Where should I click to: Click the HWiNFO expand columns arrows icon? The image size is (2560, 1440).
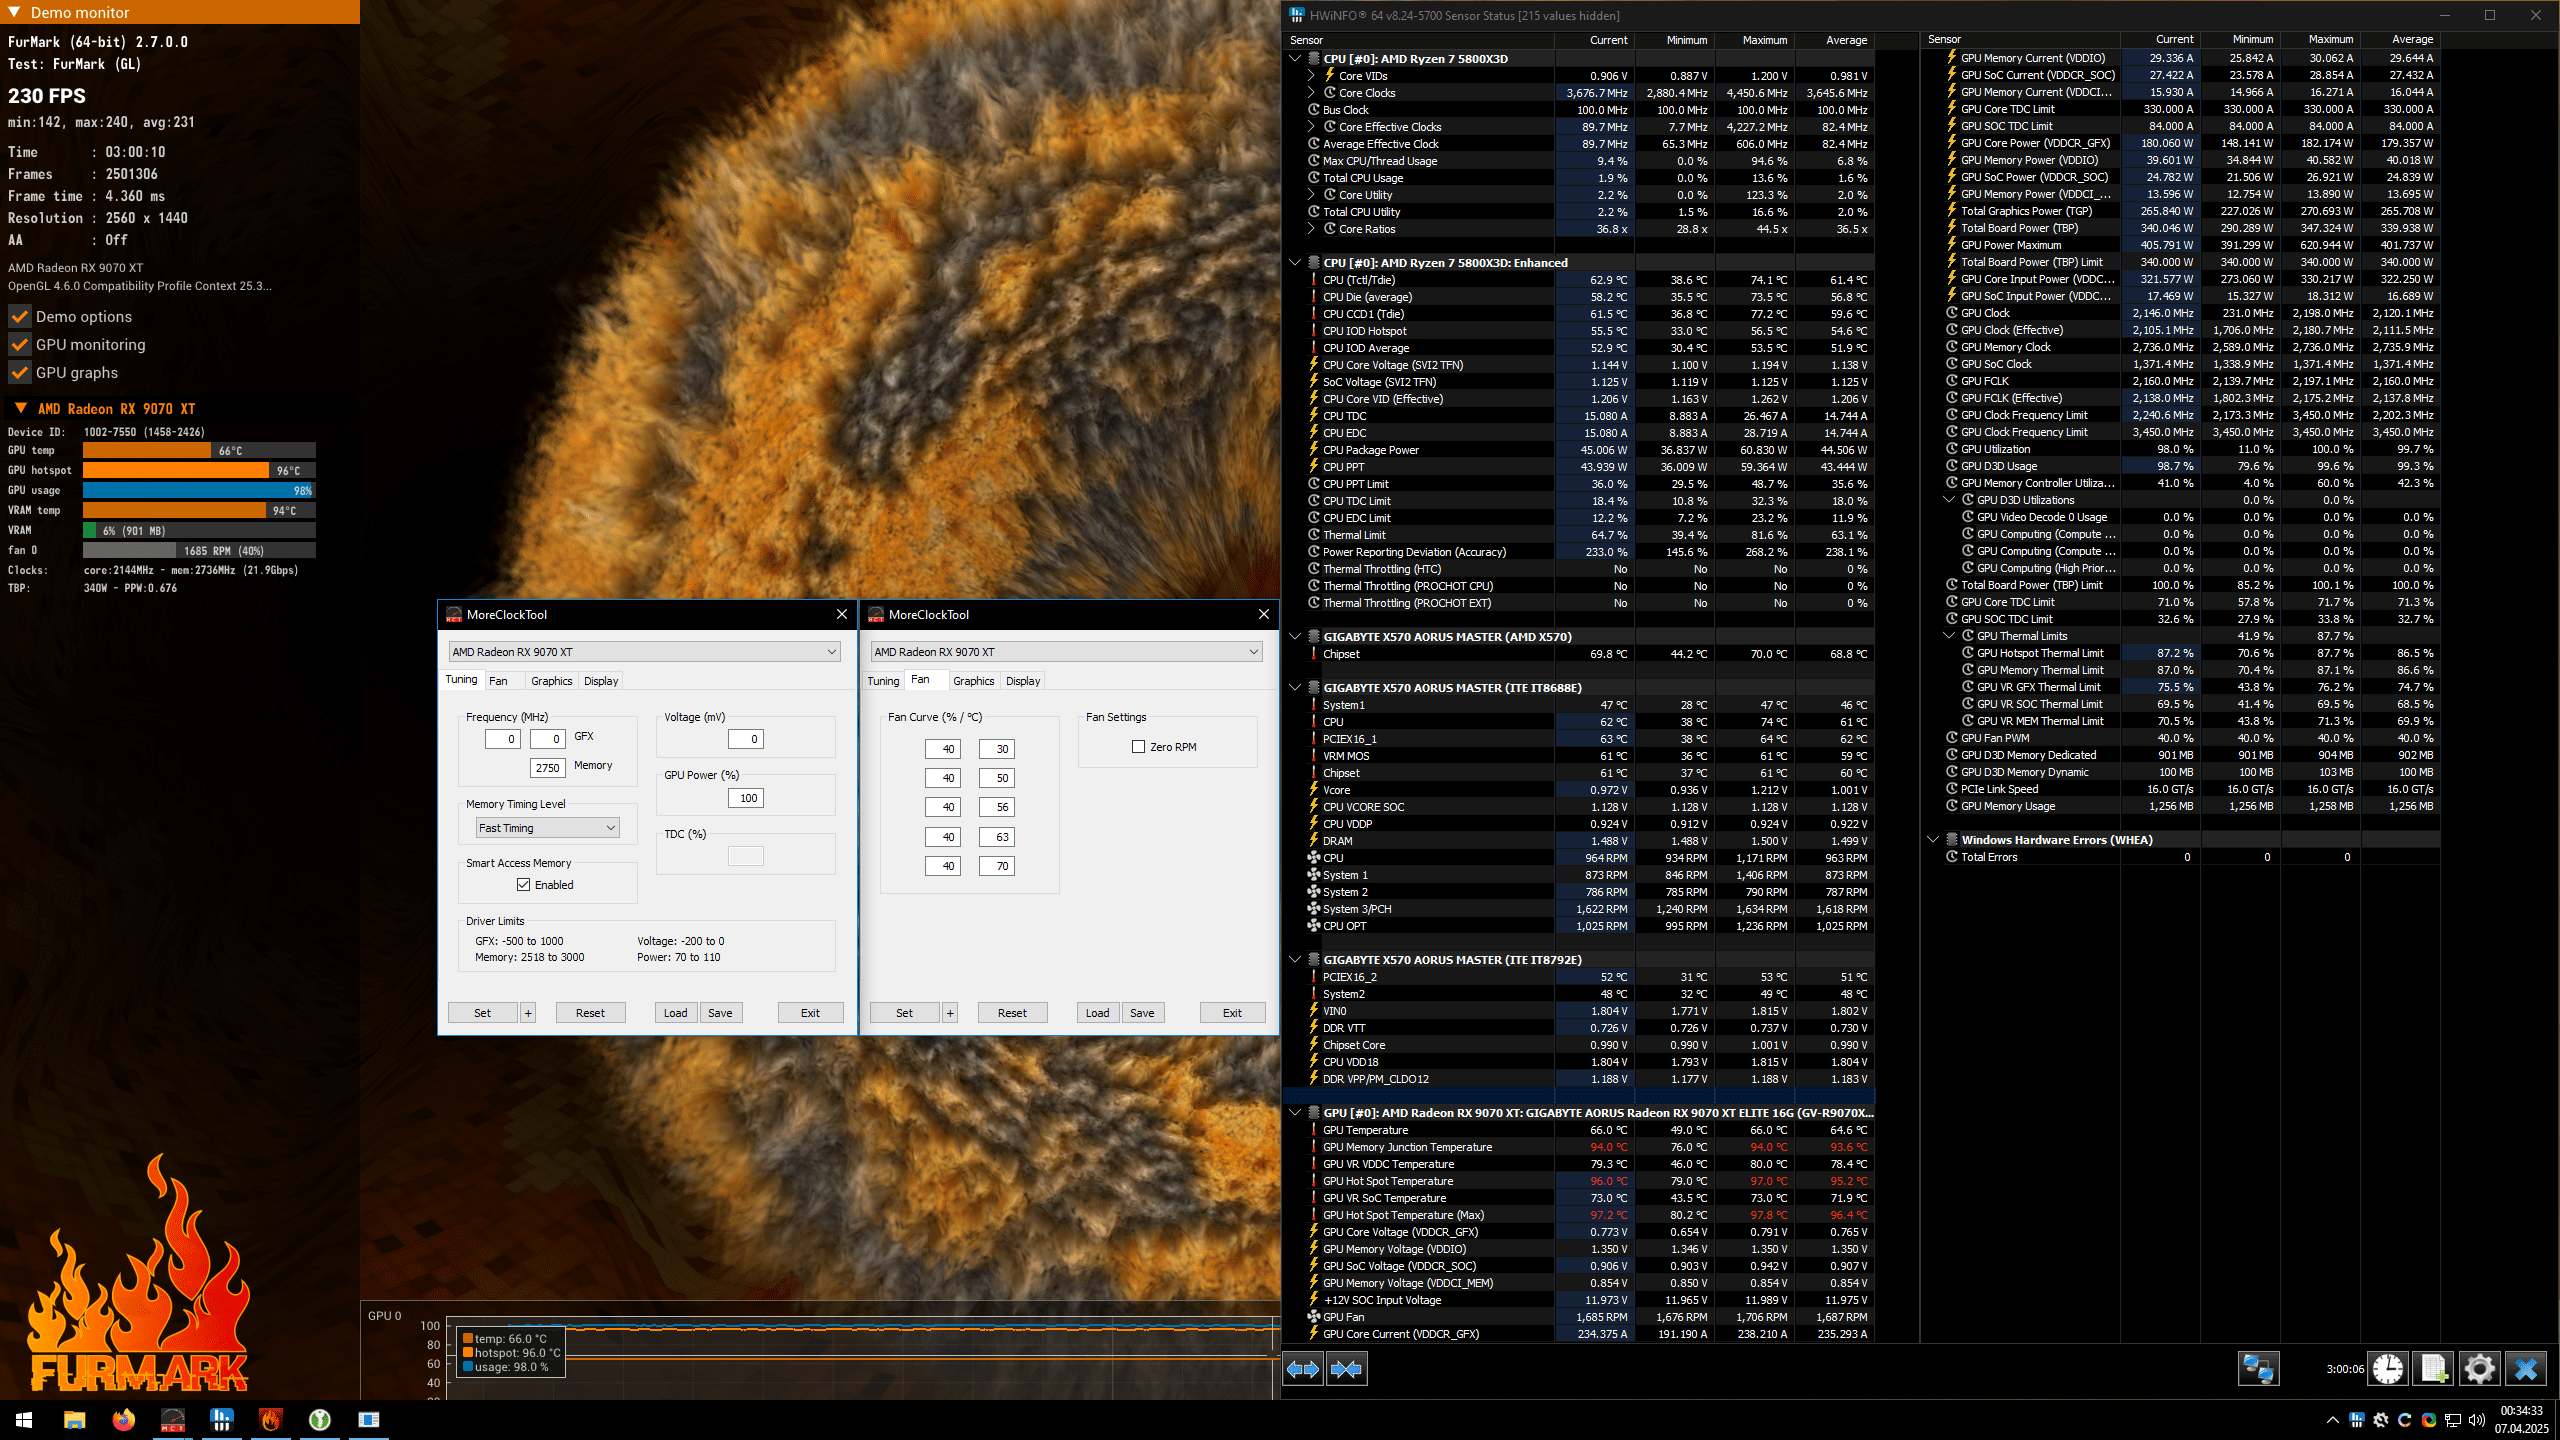click(1303, 1369)
